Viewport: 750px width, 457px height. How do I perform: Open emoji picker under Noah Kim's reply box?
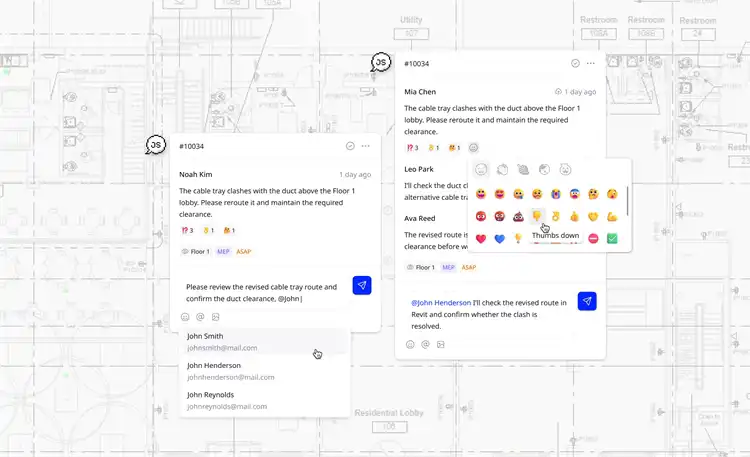click(x=185, y=317)
